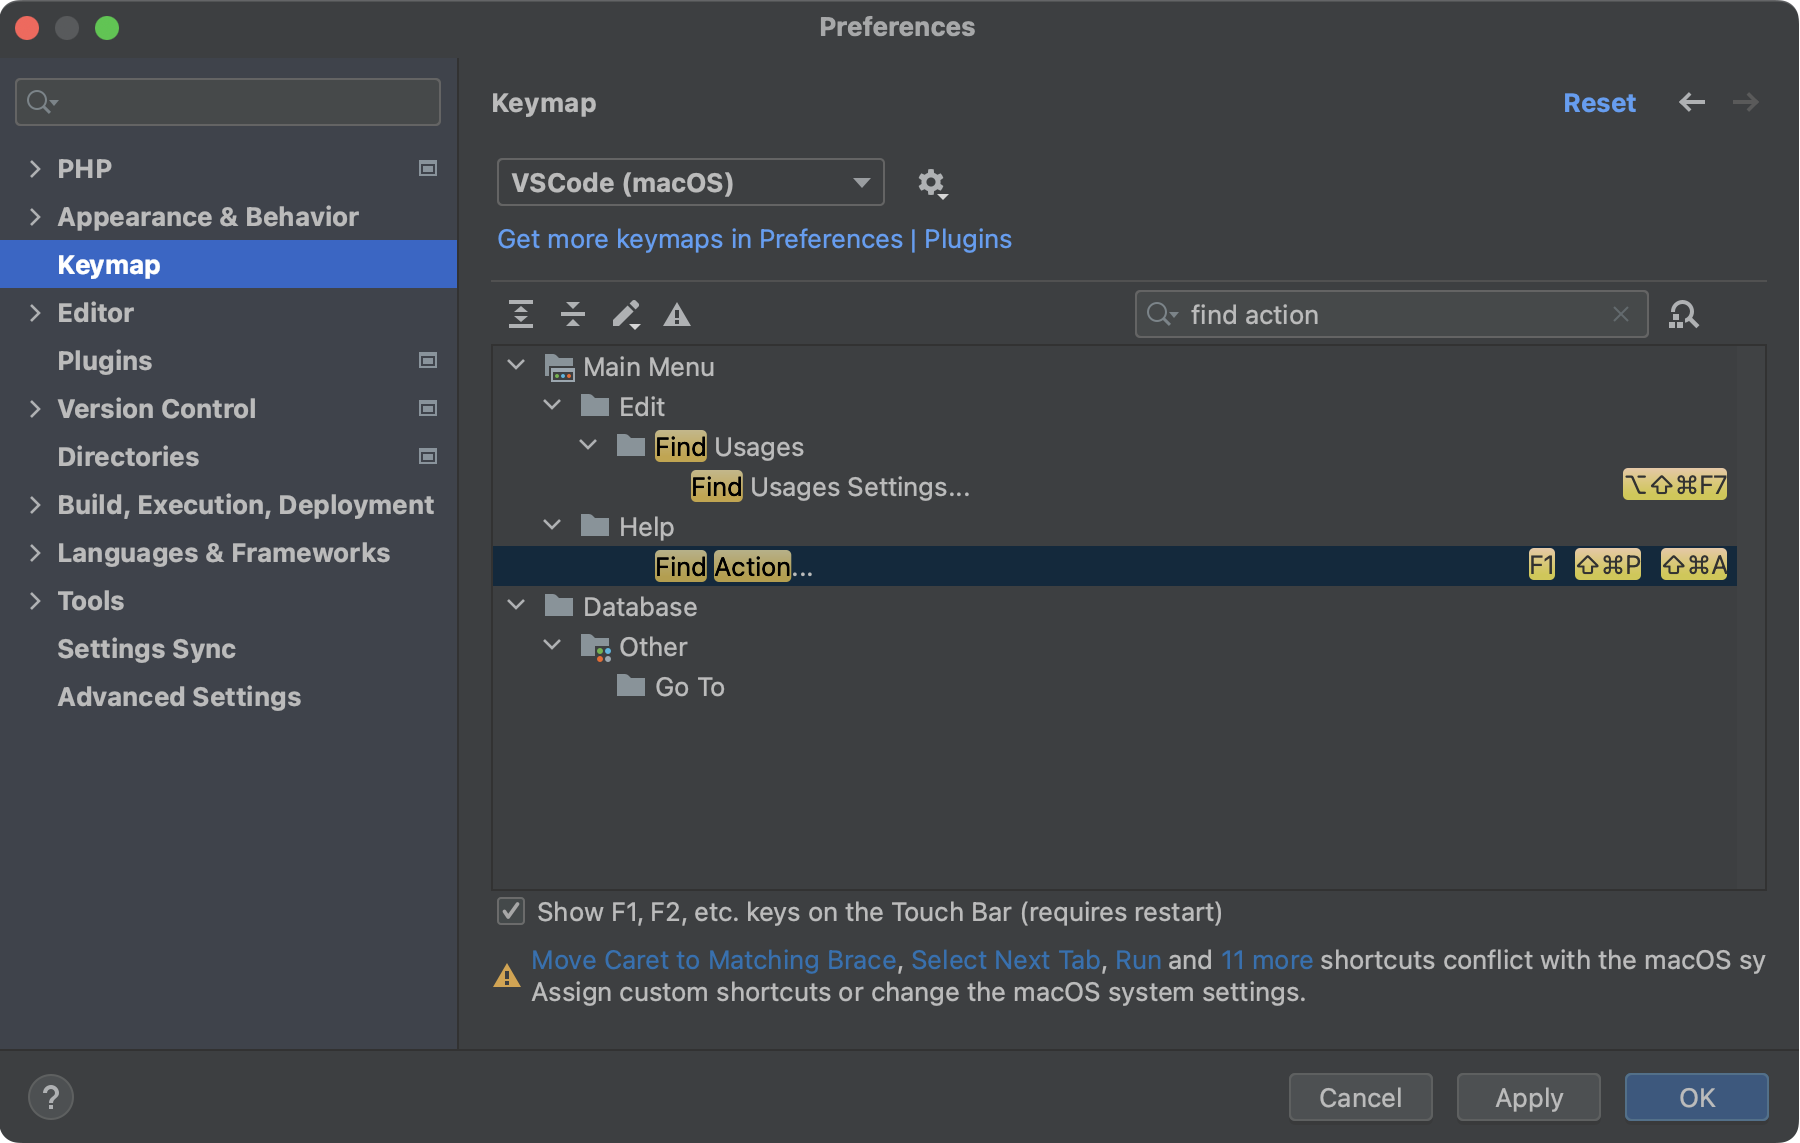Click the Reset link

(1599, 103)
